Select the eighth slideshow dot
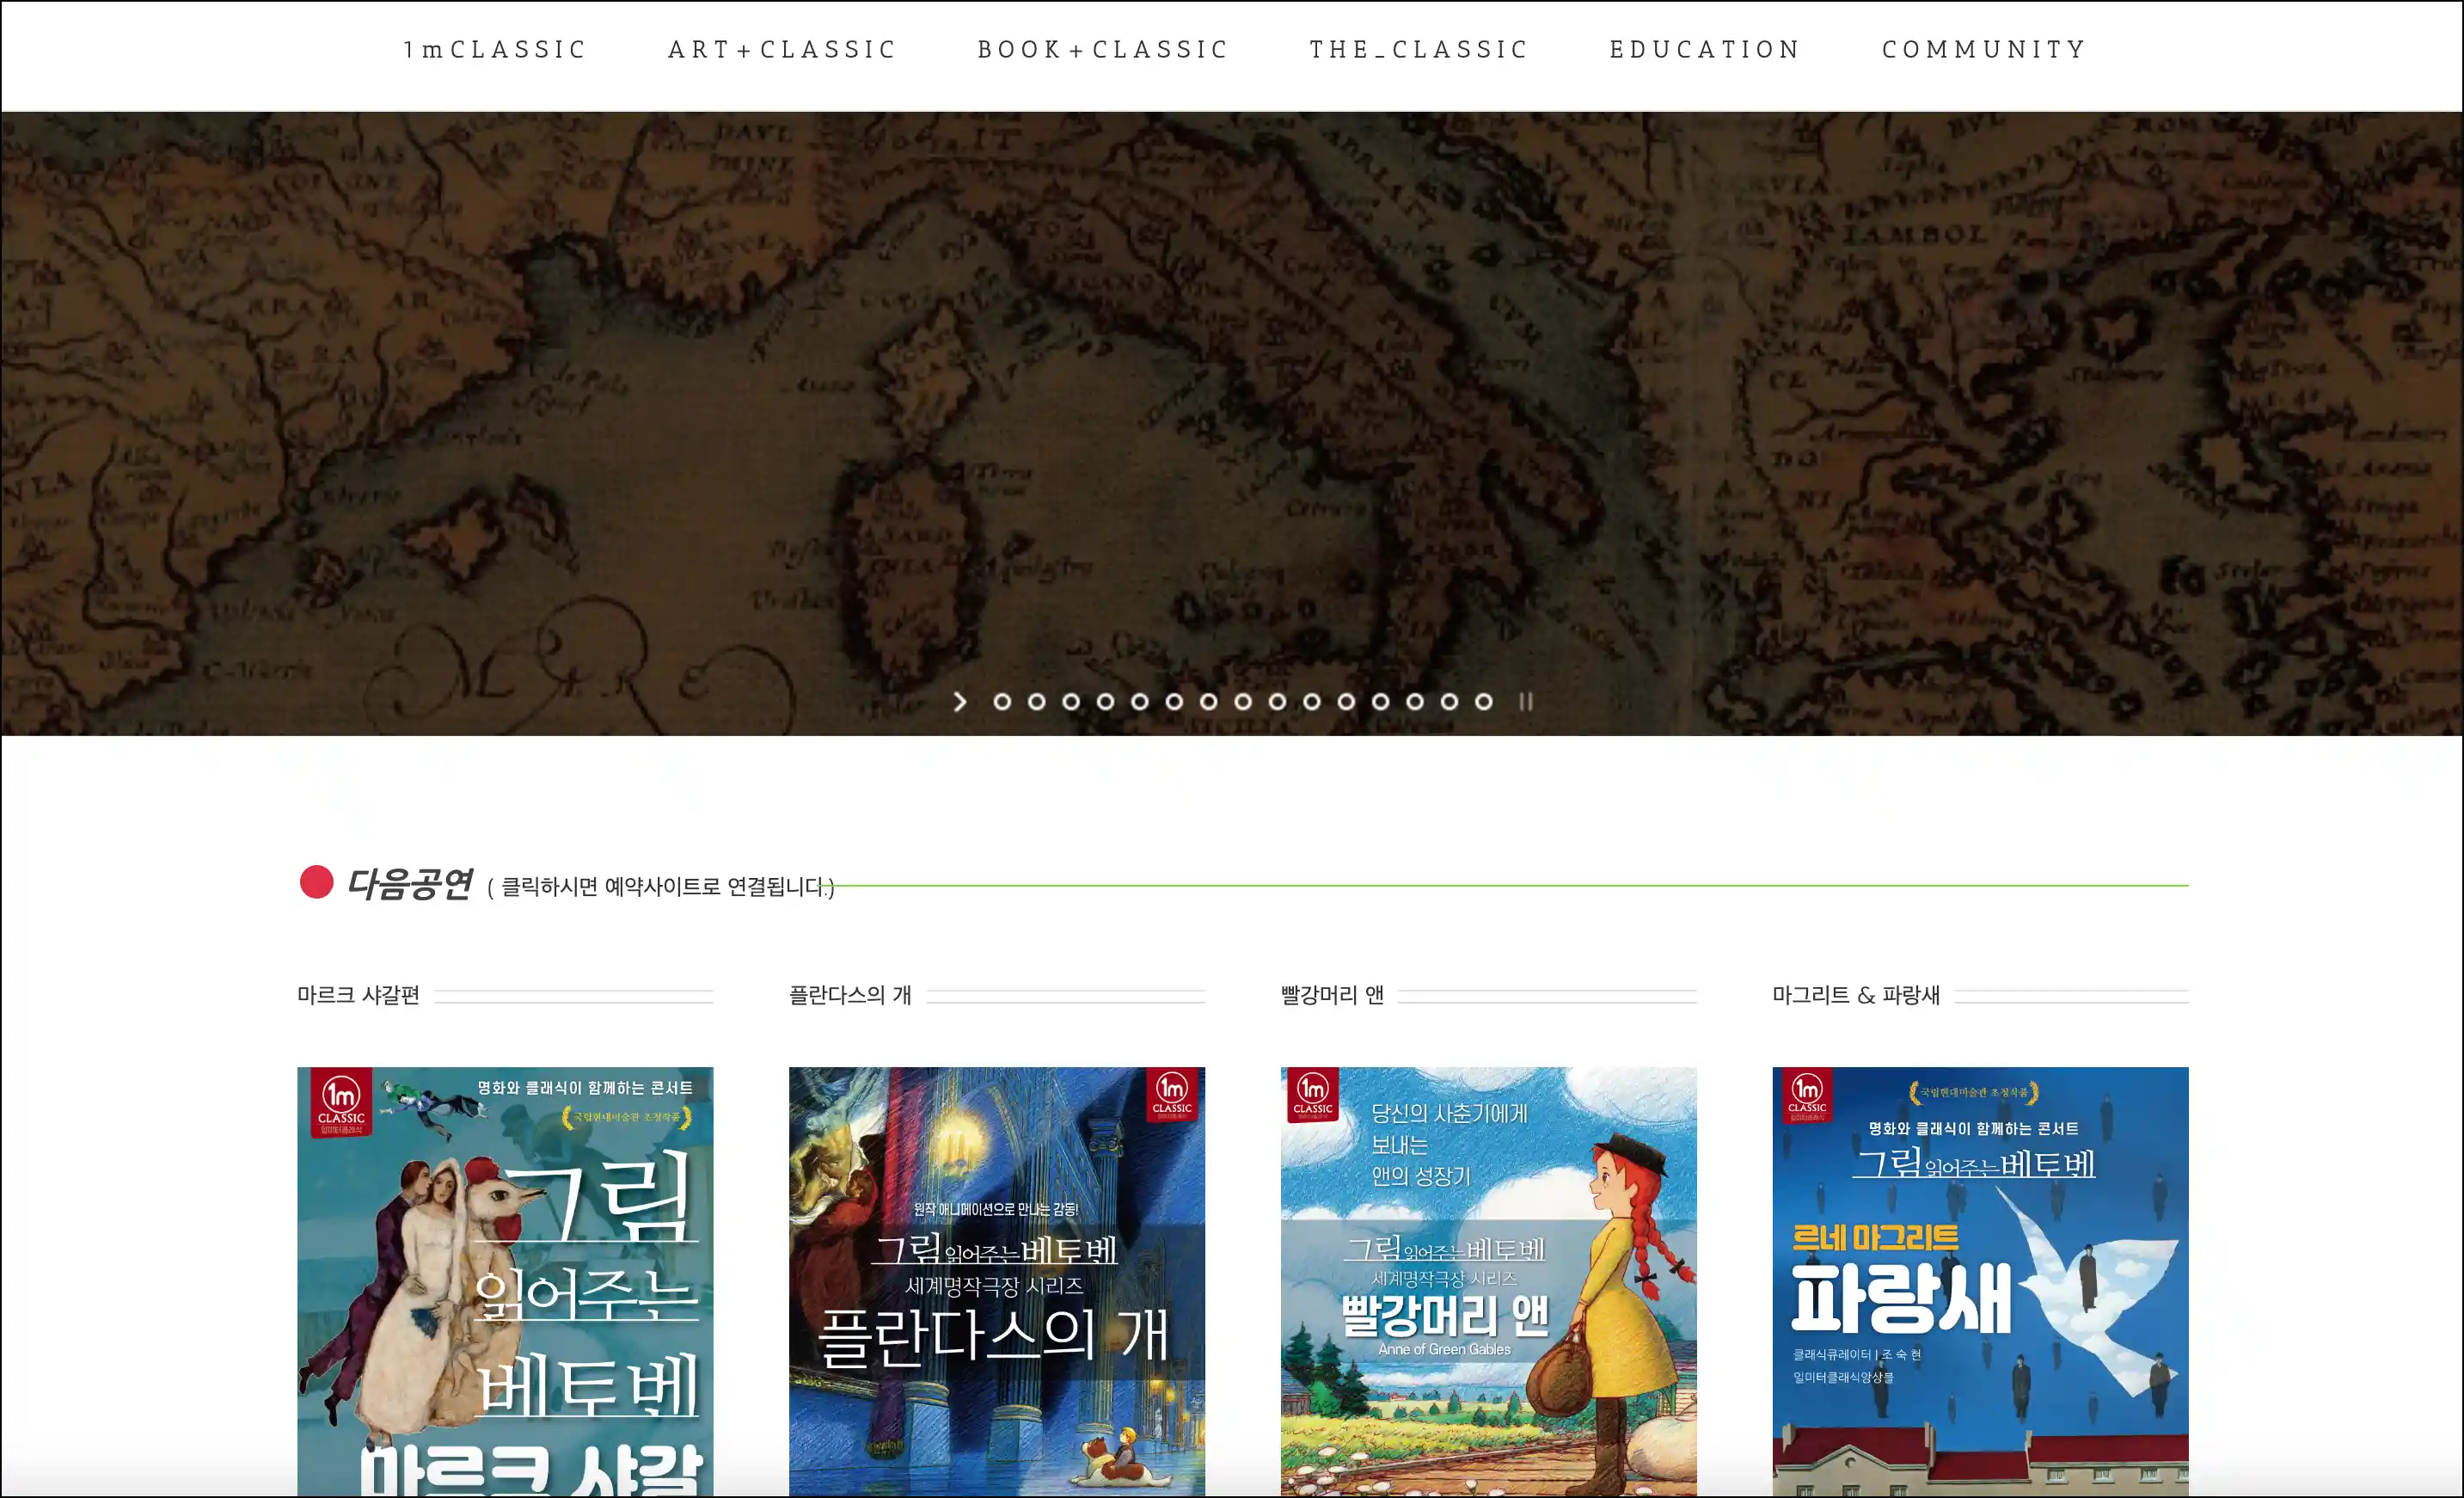Screen dimensions: 2464x1498 1243,702
